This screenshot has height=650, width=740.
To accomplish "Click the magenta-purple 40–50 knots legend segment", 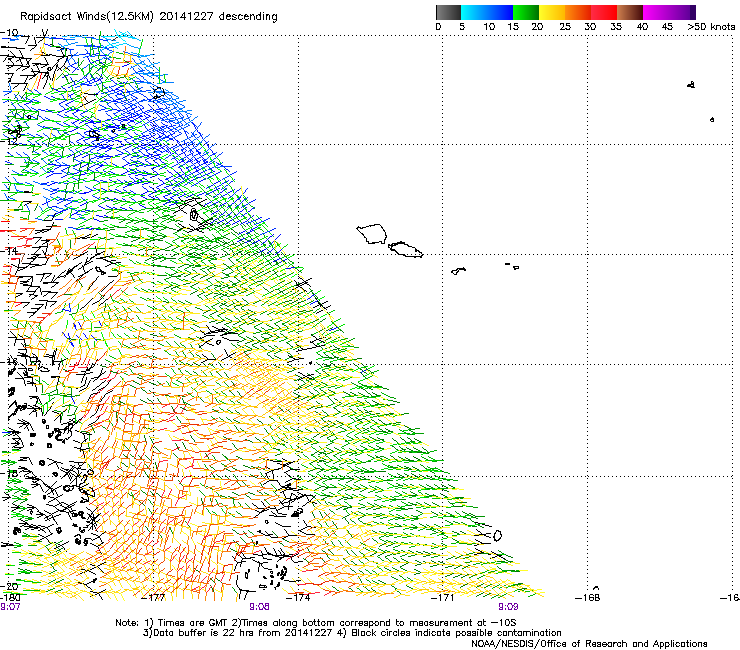I will 669,12.
